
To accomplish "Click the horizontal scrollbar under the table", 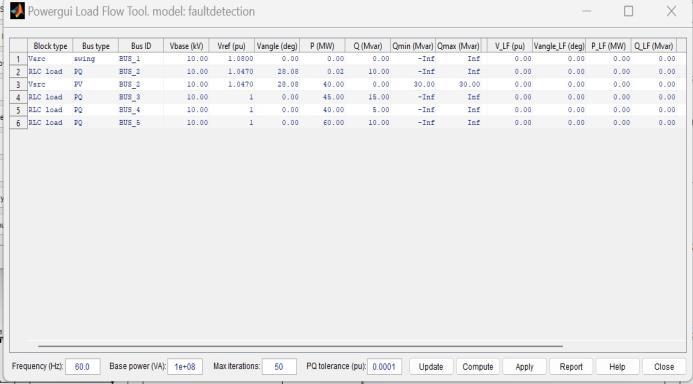I will (x=300, y=346).
